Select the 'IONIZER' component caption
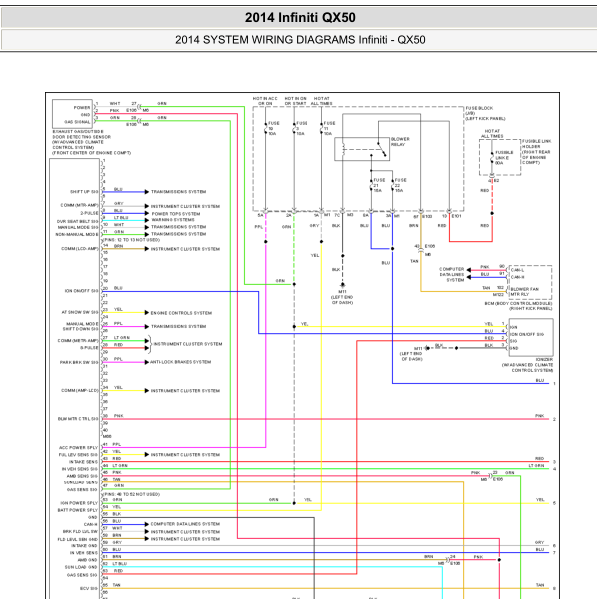The height and width of the screenshot is (599, 597). click(544, 360)
